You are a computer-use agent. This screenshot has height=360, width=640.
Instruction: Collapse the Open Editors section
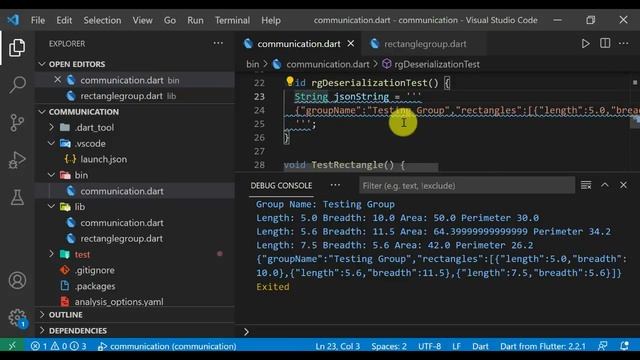[42, 64]
